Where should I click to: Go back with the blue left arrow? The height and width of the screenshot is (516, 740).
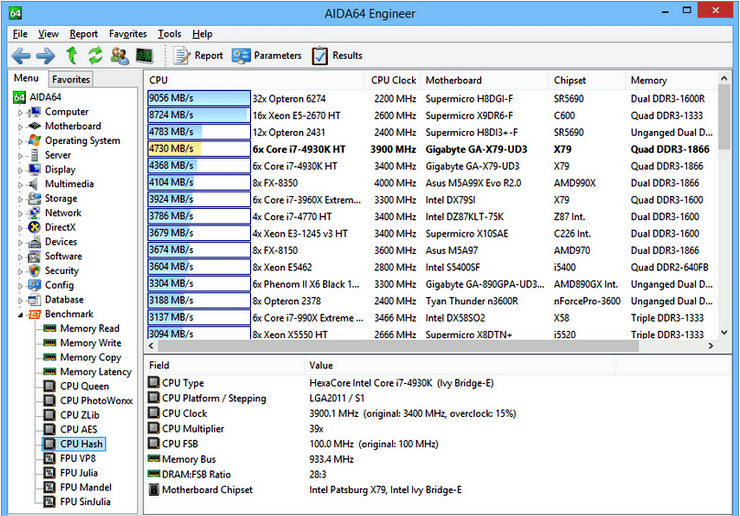click(21, 56)
